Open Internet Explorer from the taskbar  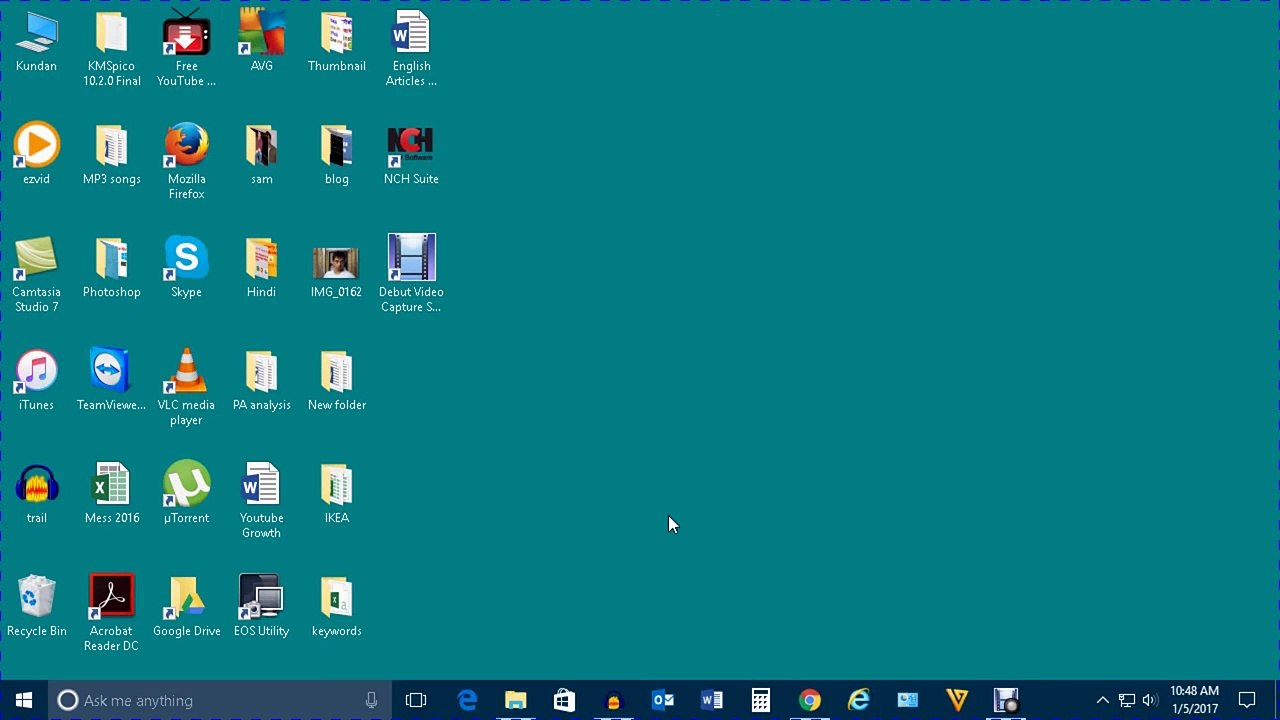point(858,700)
